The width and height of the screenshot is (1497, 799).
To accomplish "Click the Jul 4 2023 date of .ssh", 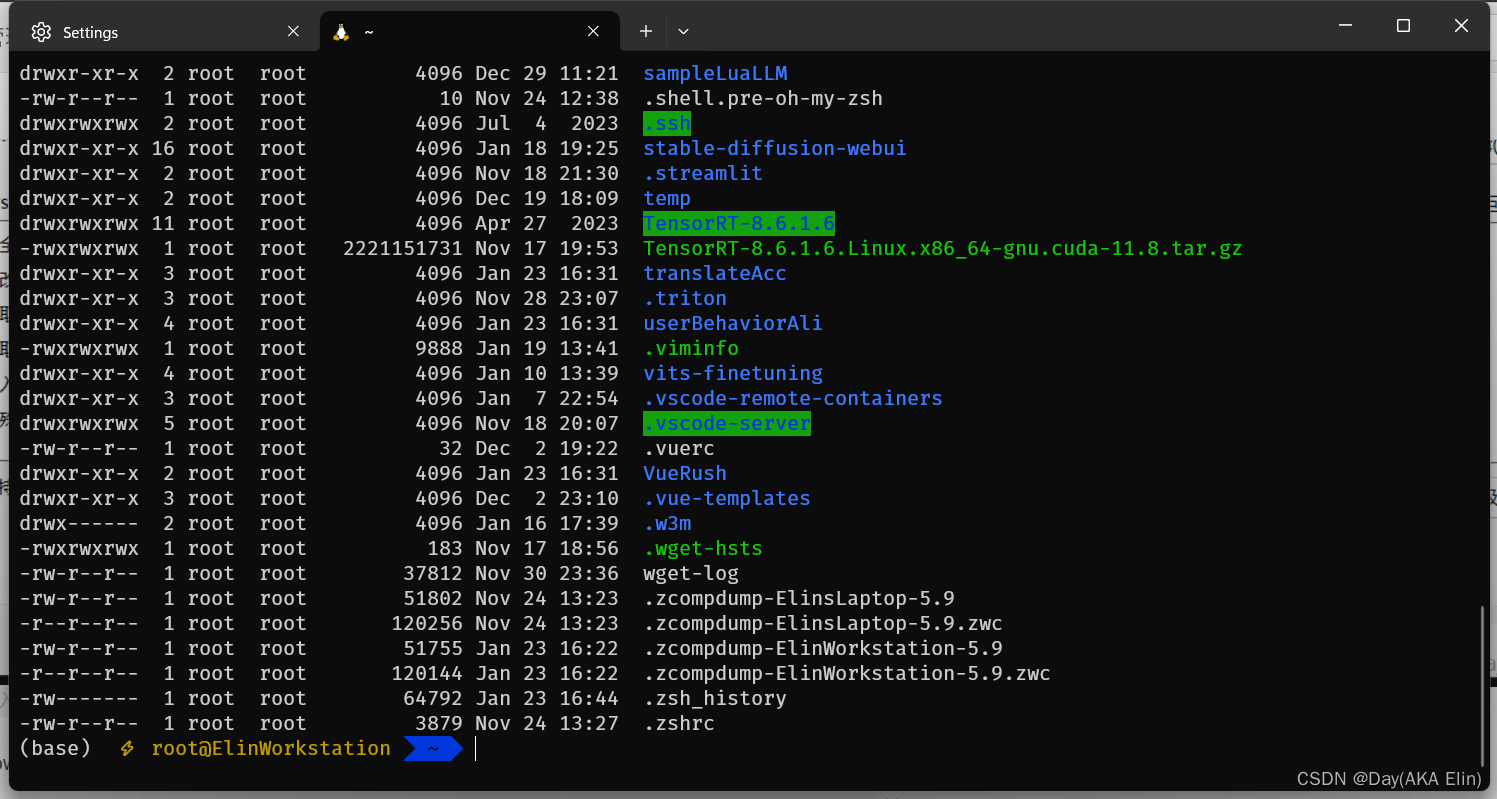I will [x=547, y=124].
